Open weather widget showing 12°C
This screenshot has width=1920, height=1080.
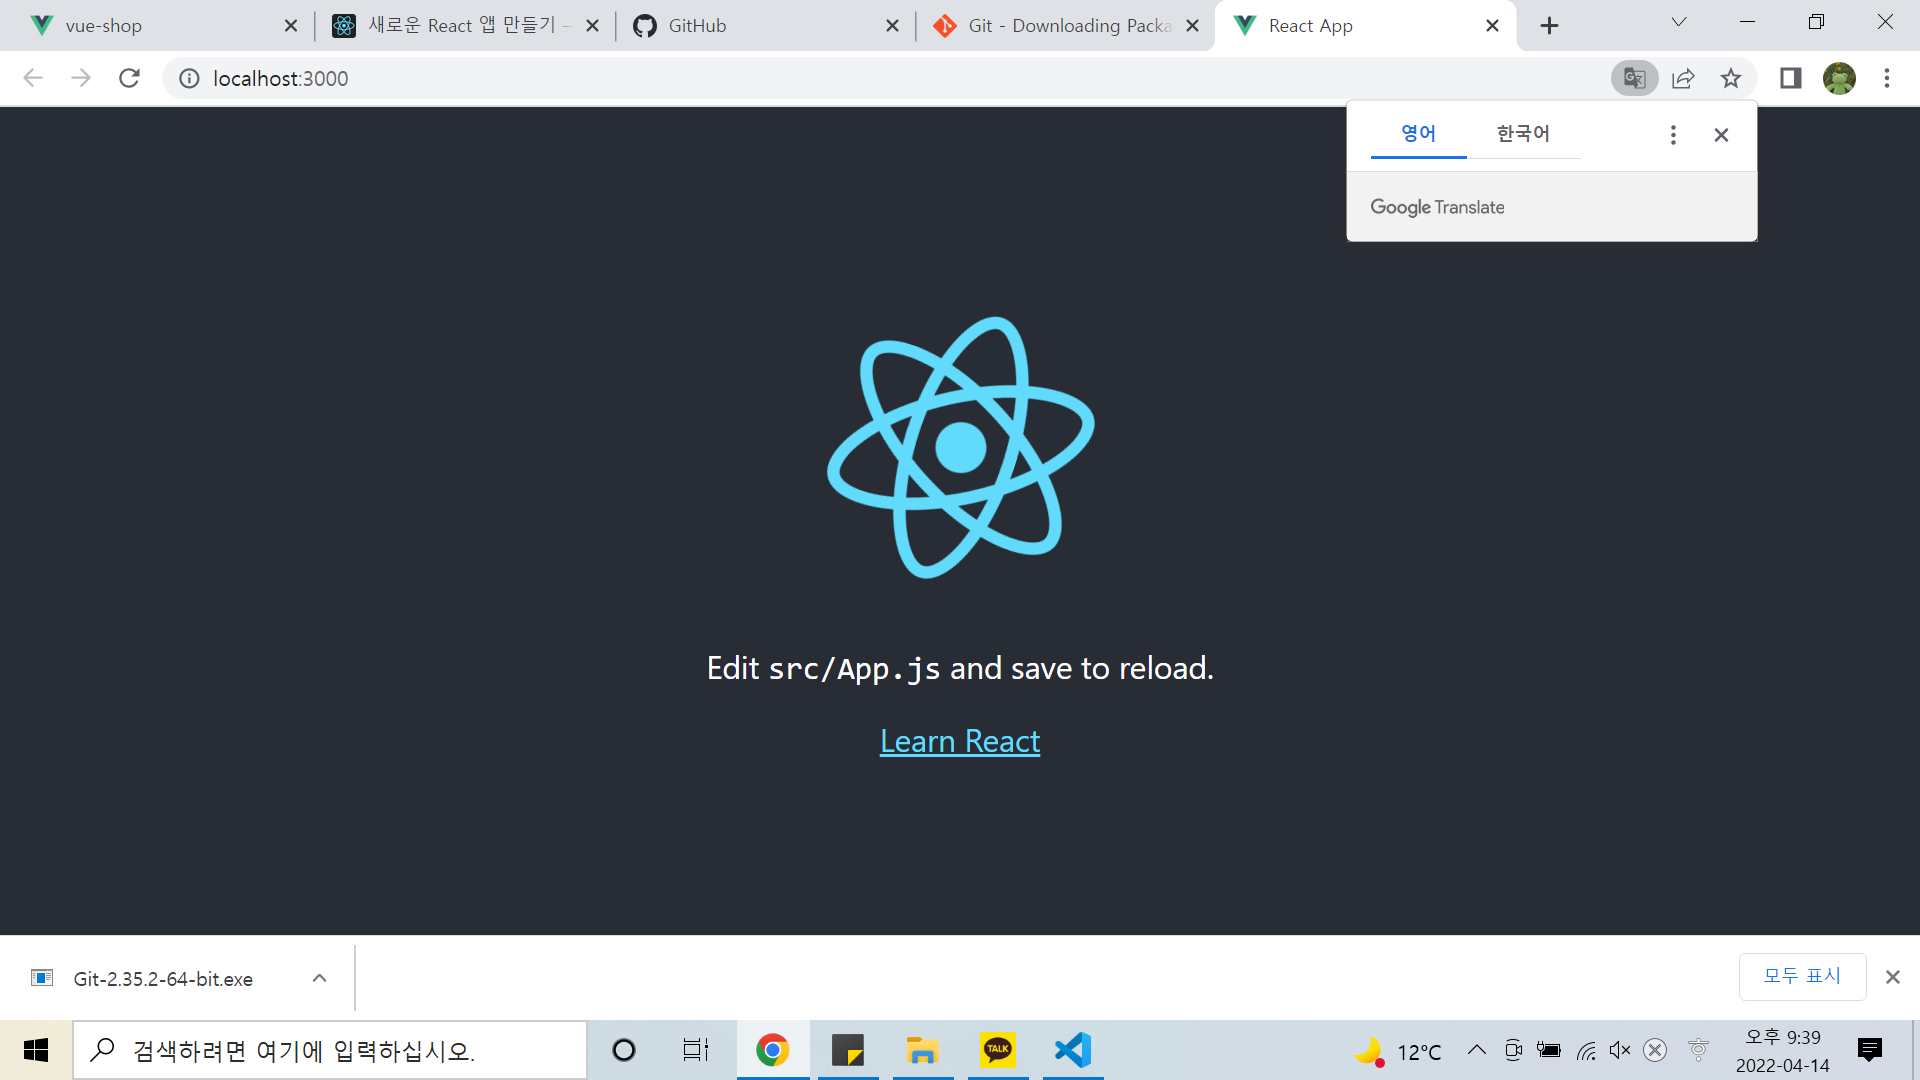(1398, 1052)
